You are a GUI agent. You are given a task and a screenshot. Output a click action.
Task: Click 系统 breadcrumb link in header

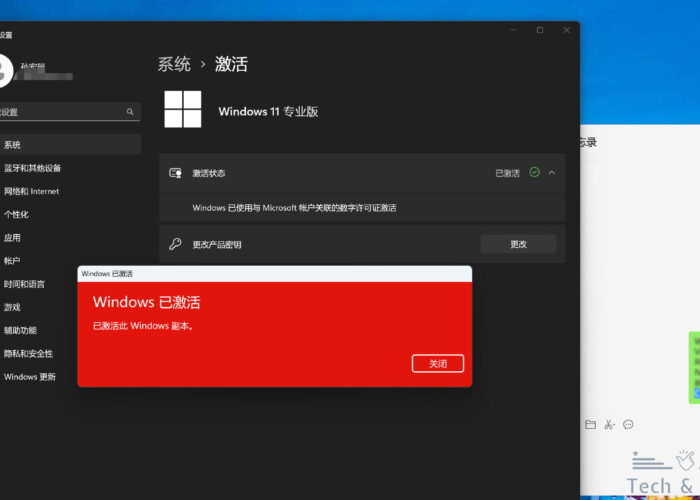point(174,64)
